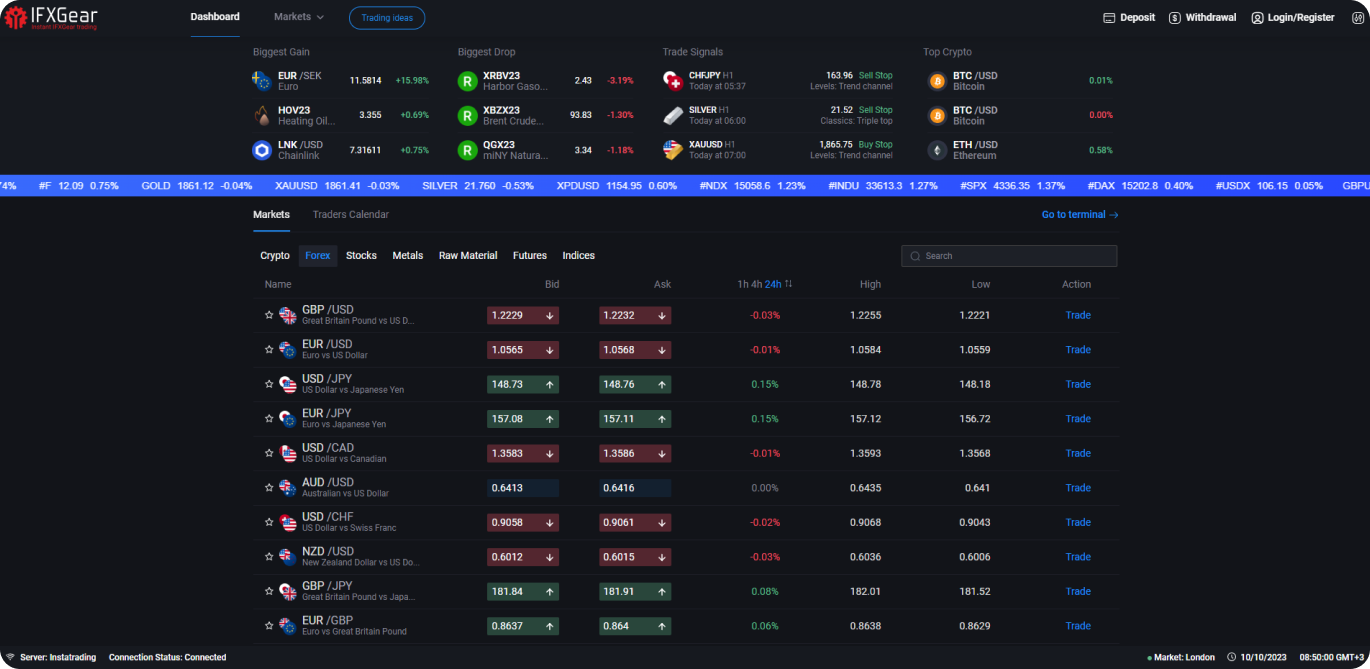This screenshot has height=669, width=1370.
Task: Open the Trading Ideas button
Action: coord(387,18)
